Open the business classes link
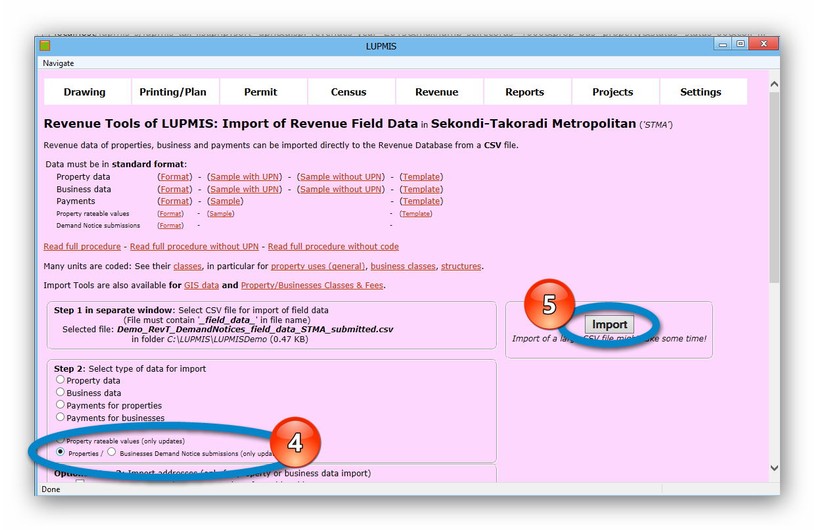This screenshot has width=814, height=530. (x=403, y=266)
